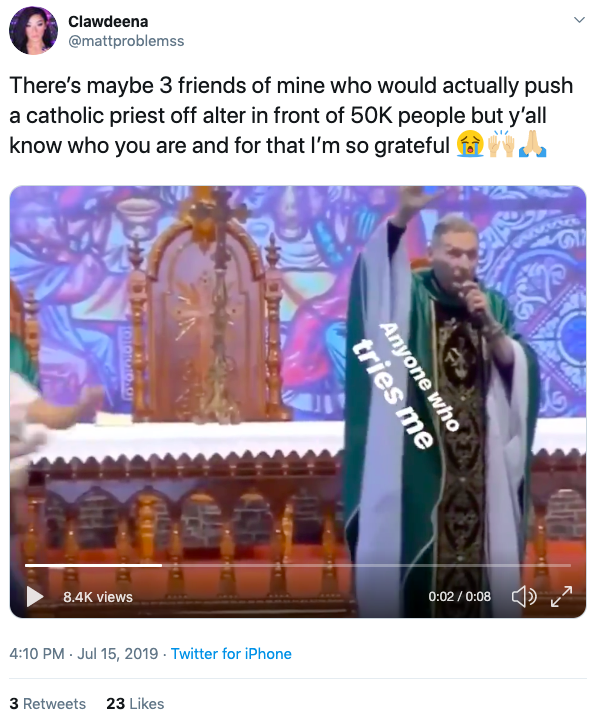Click the tweet text about three friends
Screen dimensions: 596x718
coord(291,116)
